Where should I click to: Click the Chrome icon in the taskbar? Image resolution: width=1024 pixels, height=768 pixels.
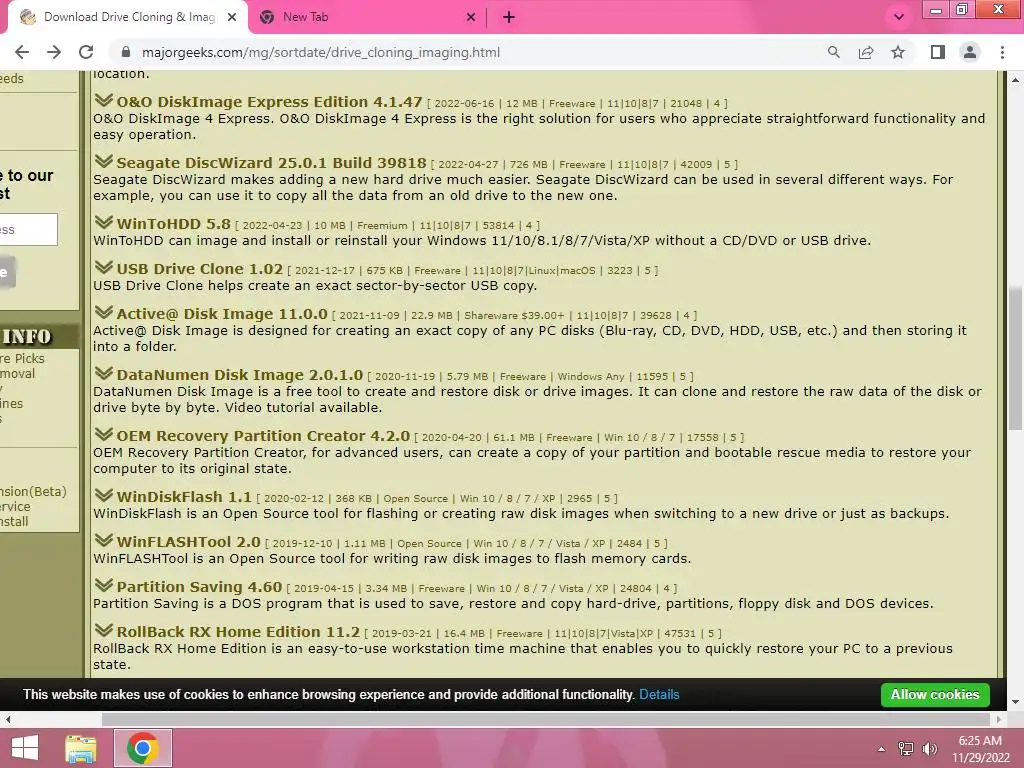pyautogui.click(x=143, y=748)
